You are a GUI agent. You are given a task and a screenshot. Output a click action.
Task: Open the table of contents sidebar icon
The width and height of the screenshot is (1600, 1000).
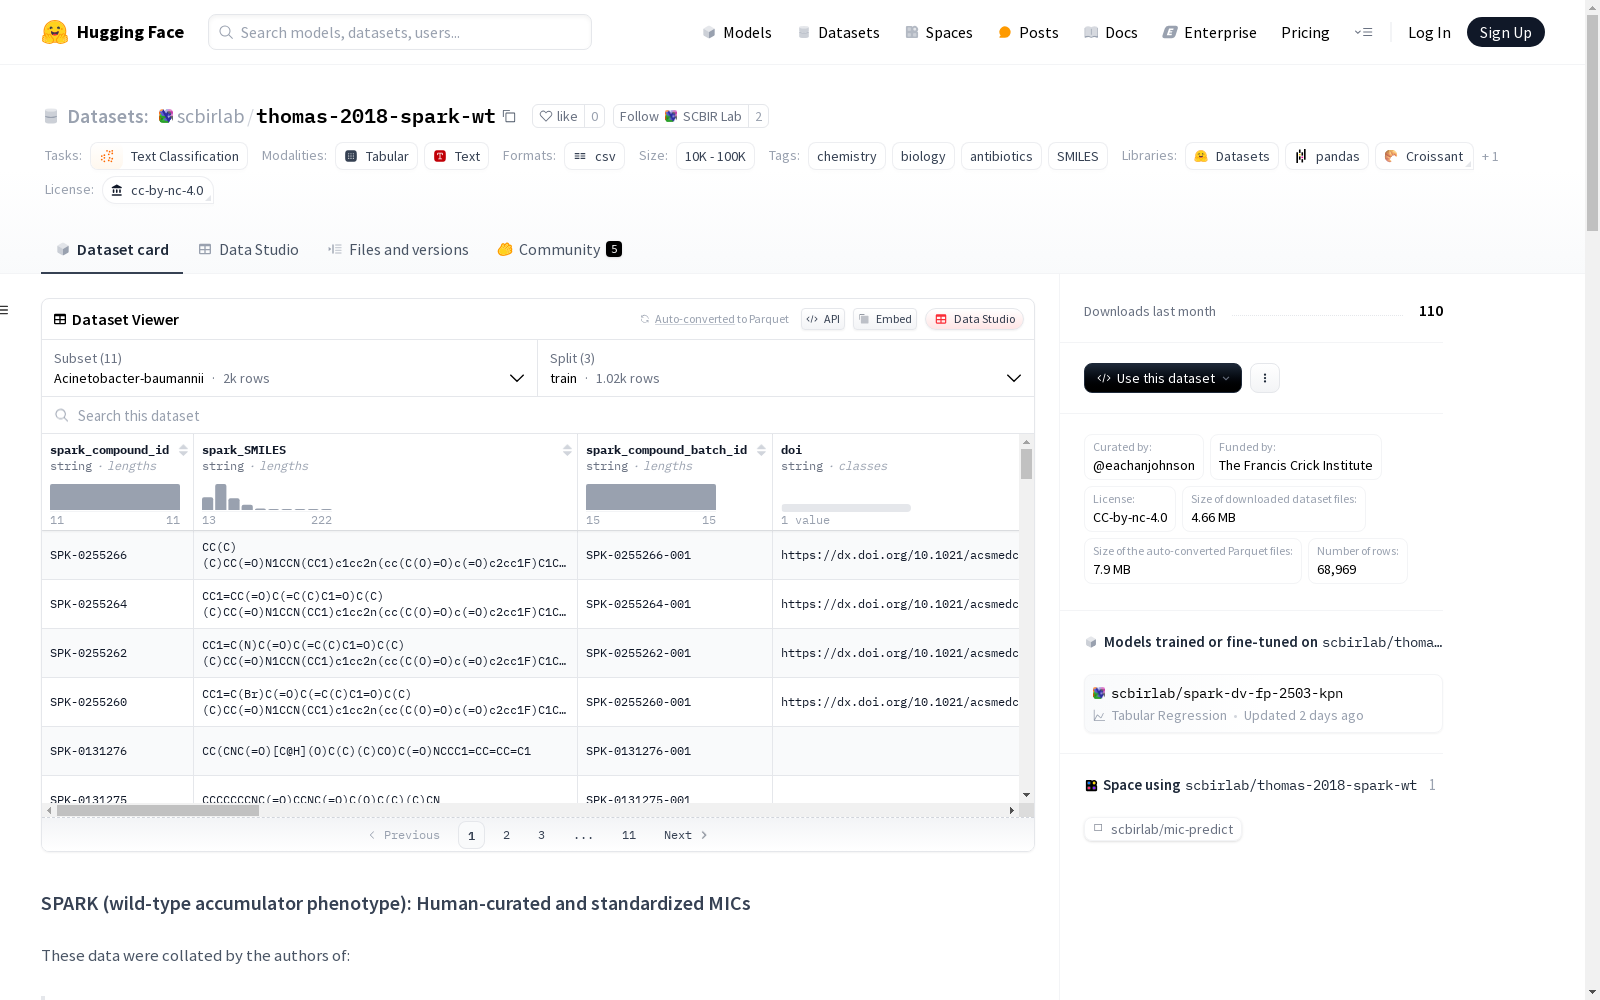coord(5,310)
